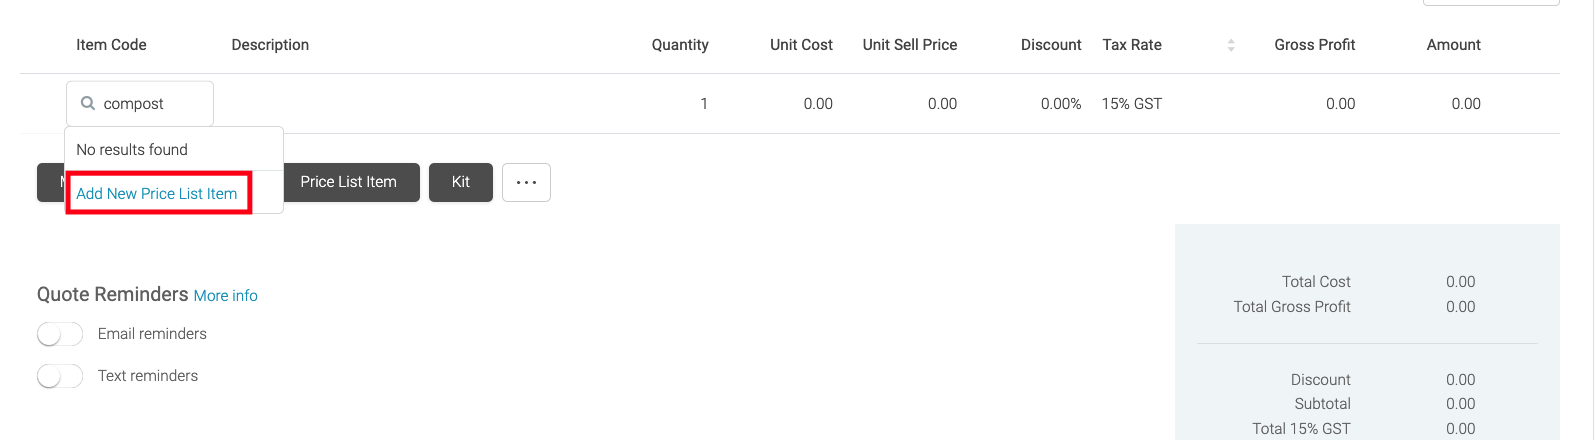Click the Amount column header

pos(1453,45)
